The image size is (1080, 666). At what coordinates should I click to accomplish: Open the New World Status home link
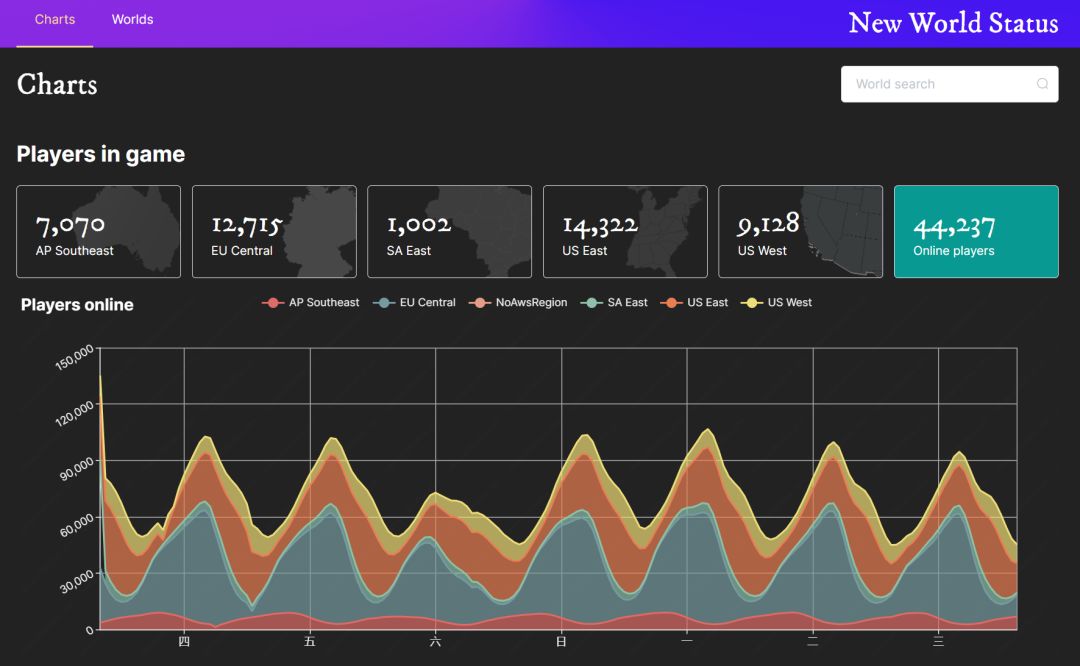tap(952, 23)
